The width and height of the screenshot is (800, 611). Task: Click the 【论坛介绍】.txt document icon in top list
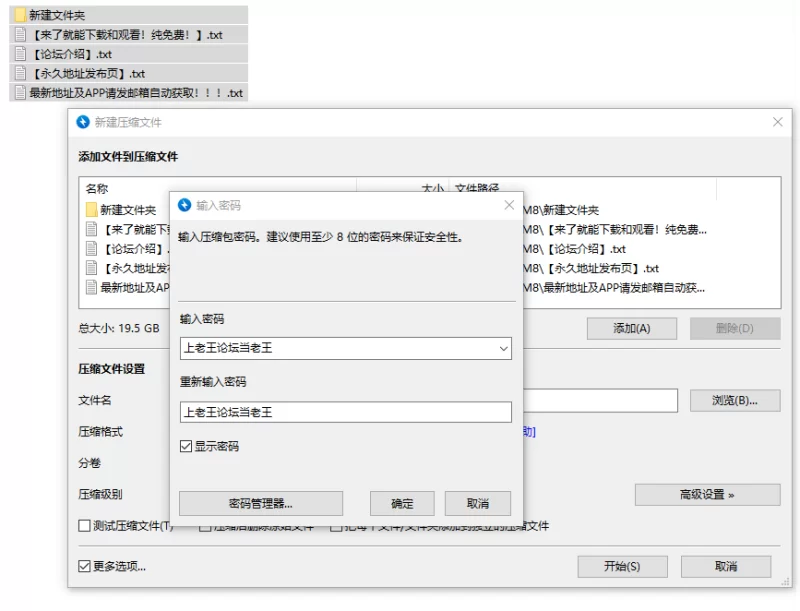pyautogui.click(x=20, y=54)
